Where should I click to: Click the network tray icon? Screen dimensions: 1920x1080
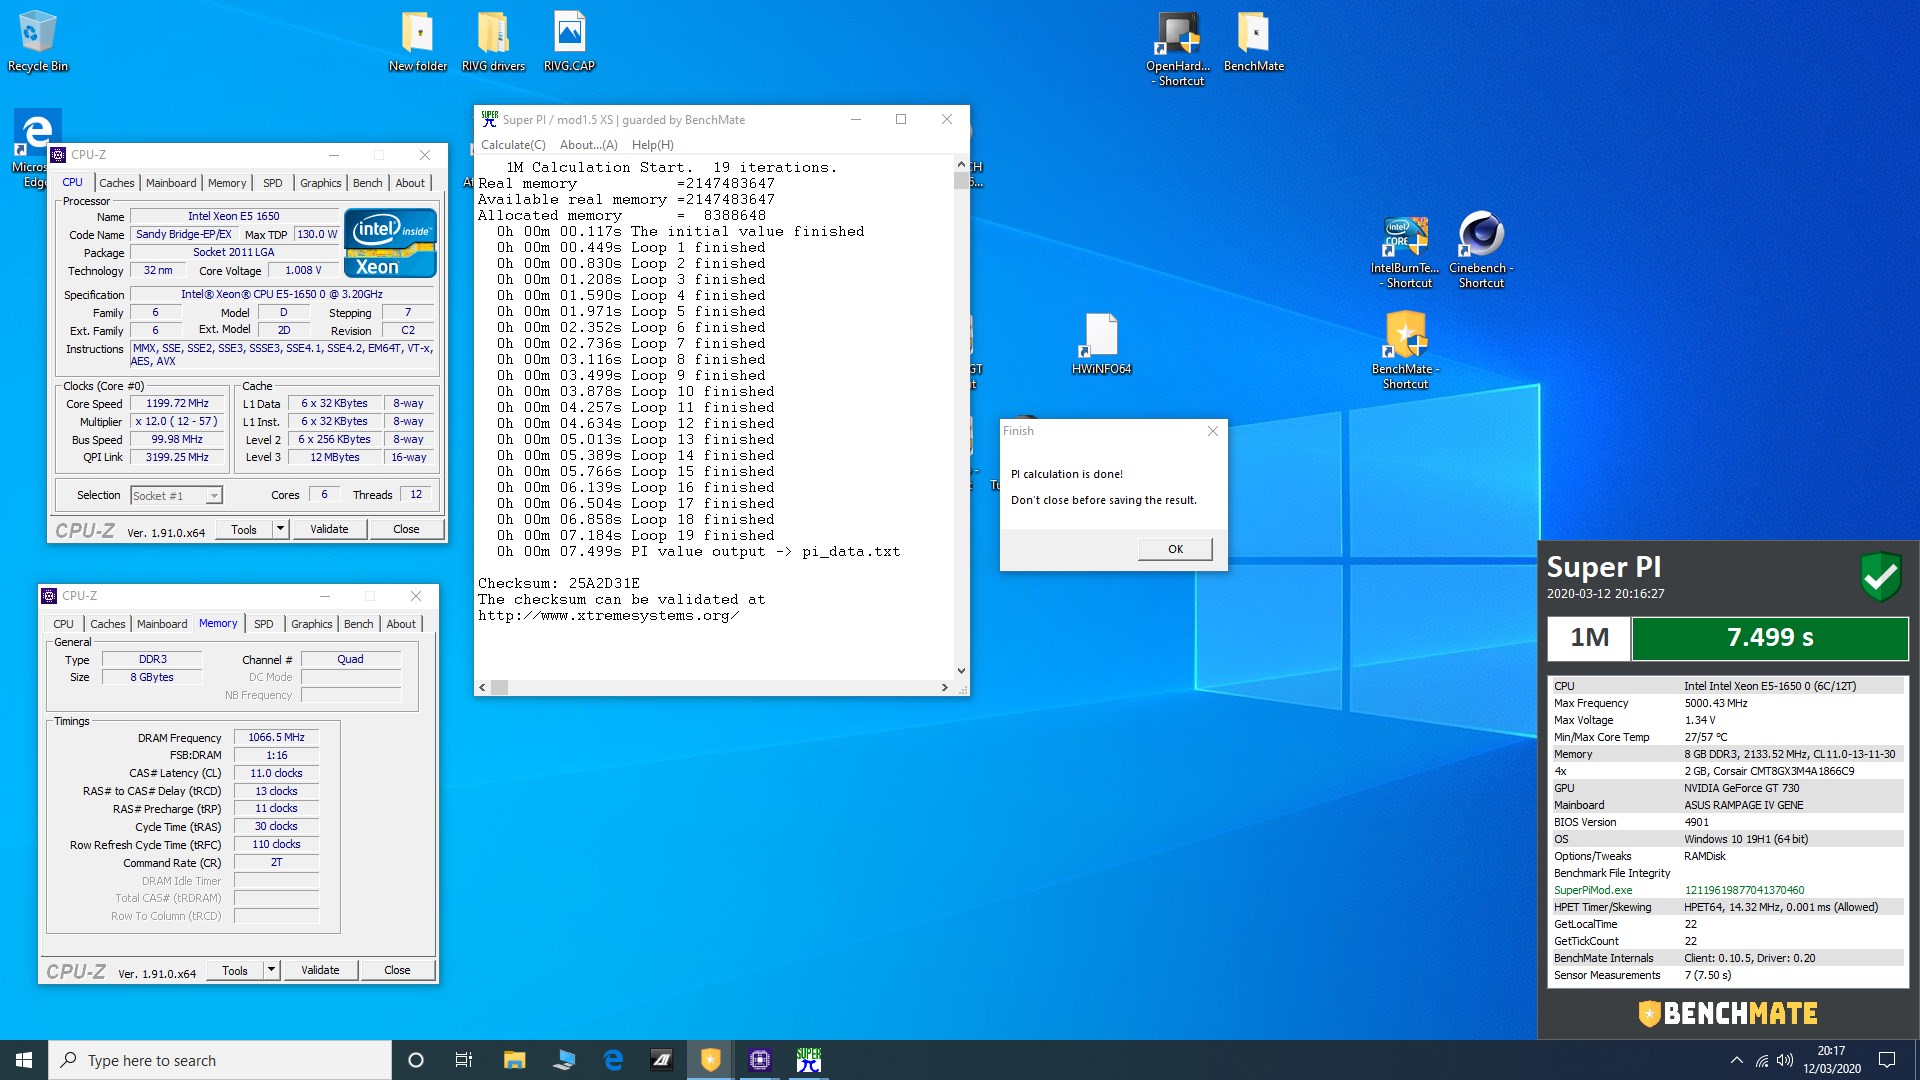point(1761,1060)
